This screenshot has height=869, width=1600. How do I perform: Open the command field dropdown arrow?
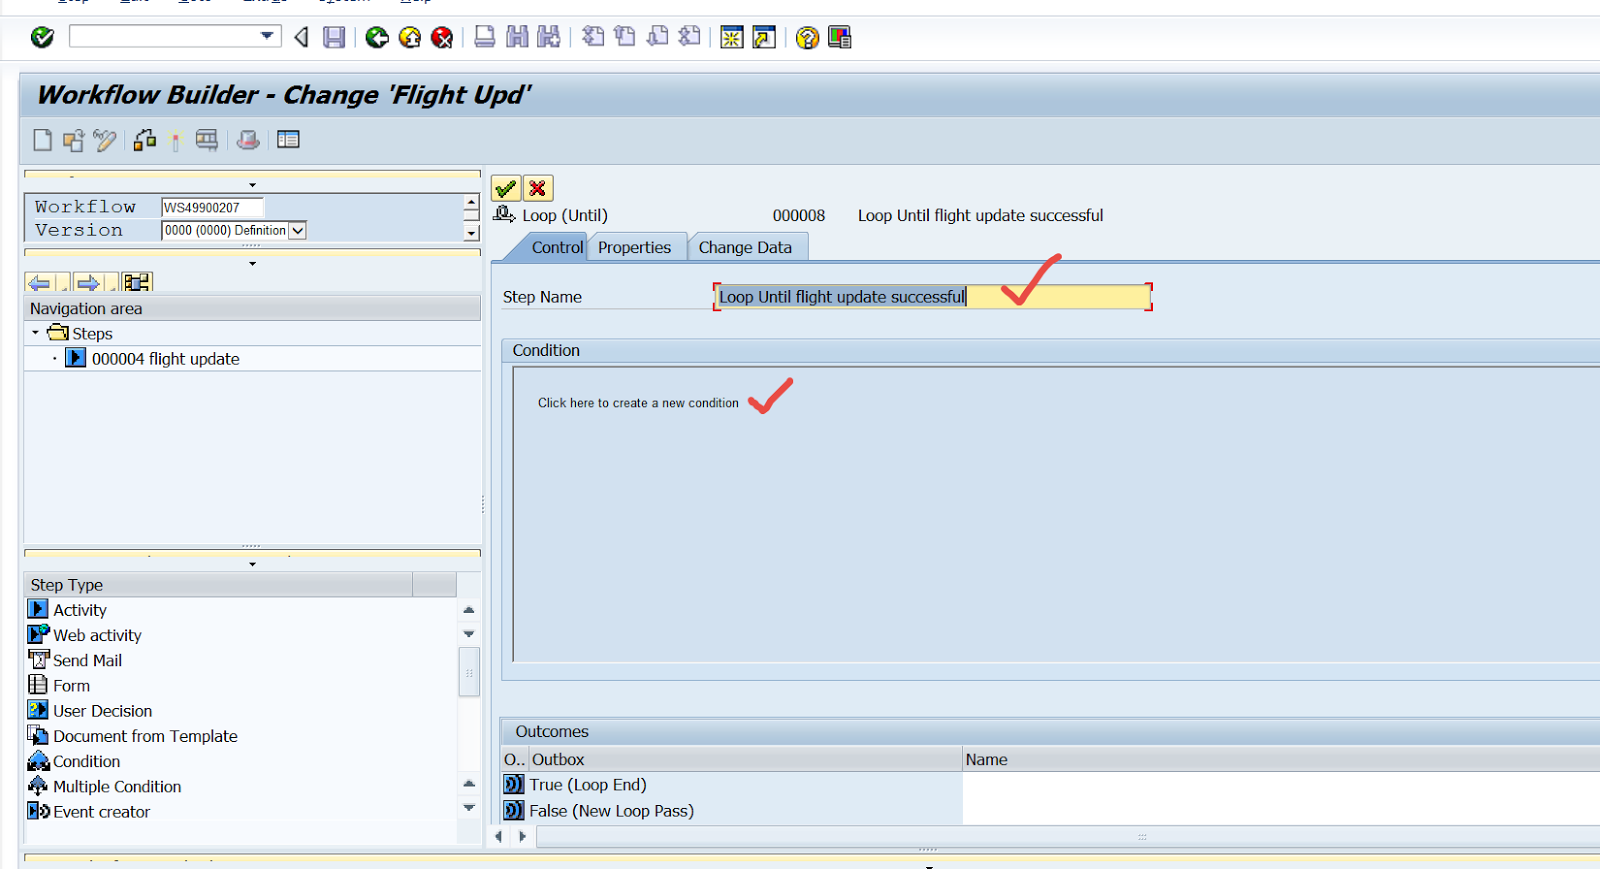tap(267, 36)
